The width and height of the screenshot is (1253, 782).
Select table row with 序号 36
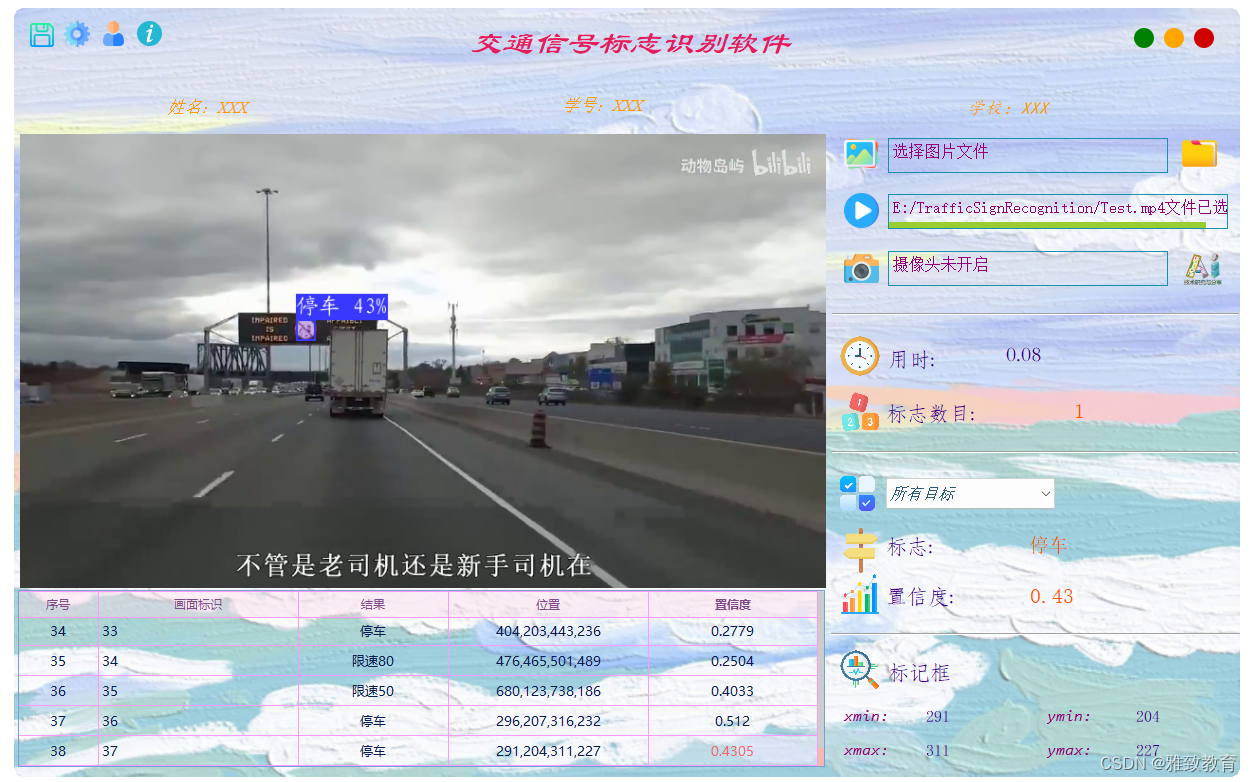click(x=418, y=691)
